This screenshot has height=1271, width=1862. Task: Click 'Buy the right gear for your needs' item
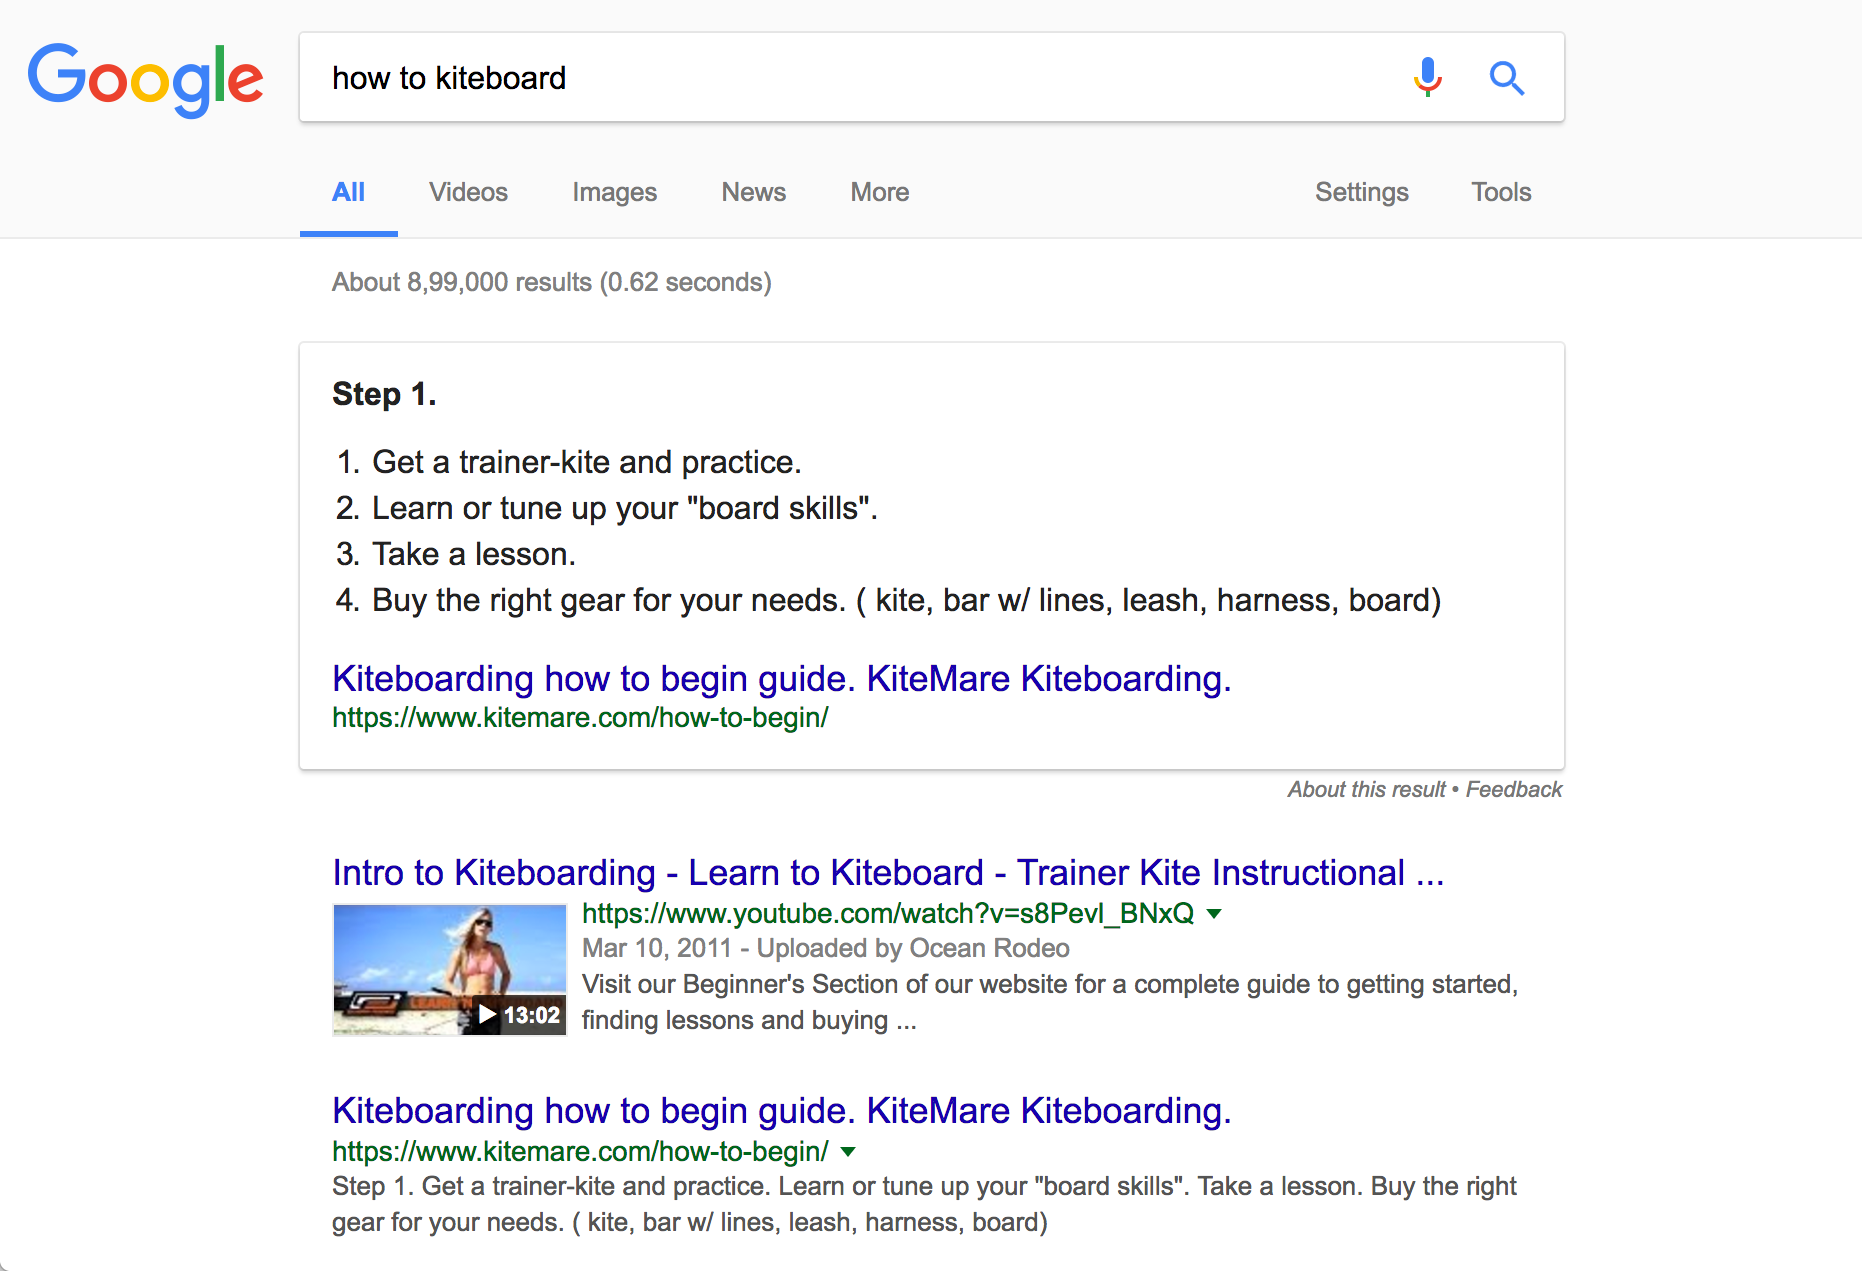pyautogui.click(x=906, y=600)
